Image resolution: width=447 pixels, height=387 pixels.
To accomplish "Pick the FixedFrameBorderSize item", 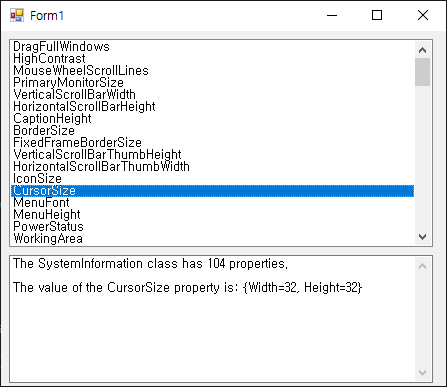I will tap(212, 143).
